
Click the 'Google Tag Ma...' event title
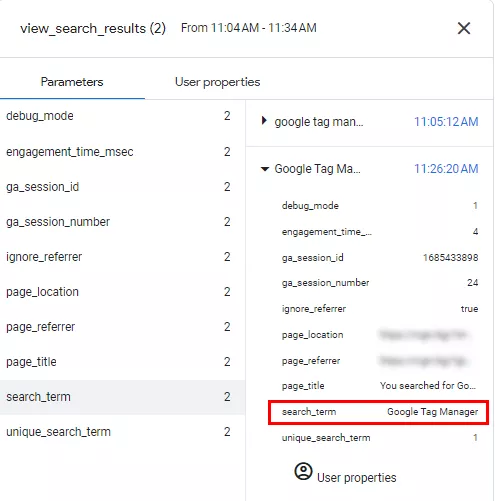[317, 169]
